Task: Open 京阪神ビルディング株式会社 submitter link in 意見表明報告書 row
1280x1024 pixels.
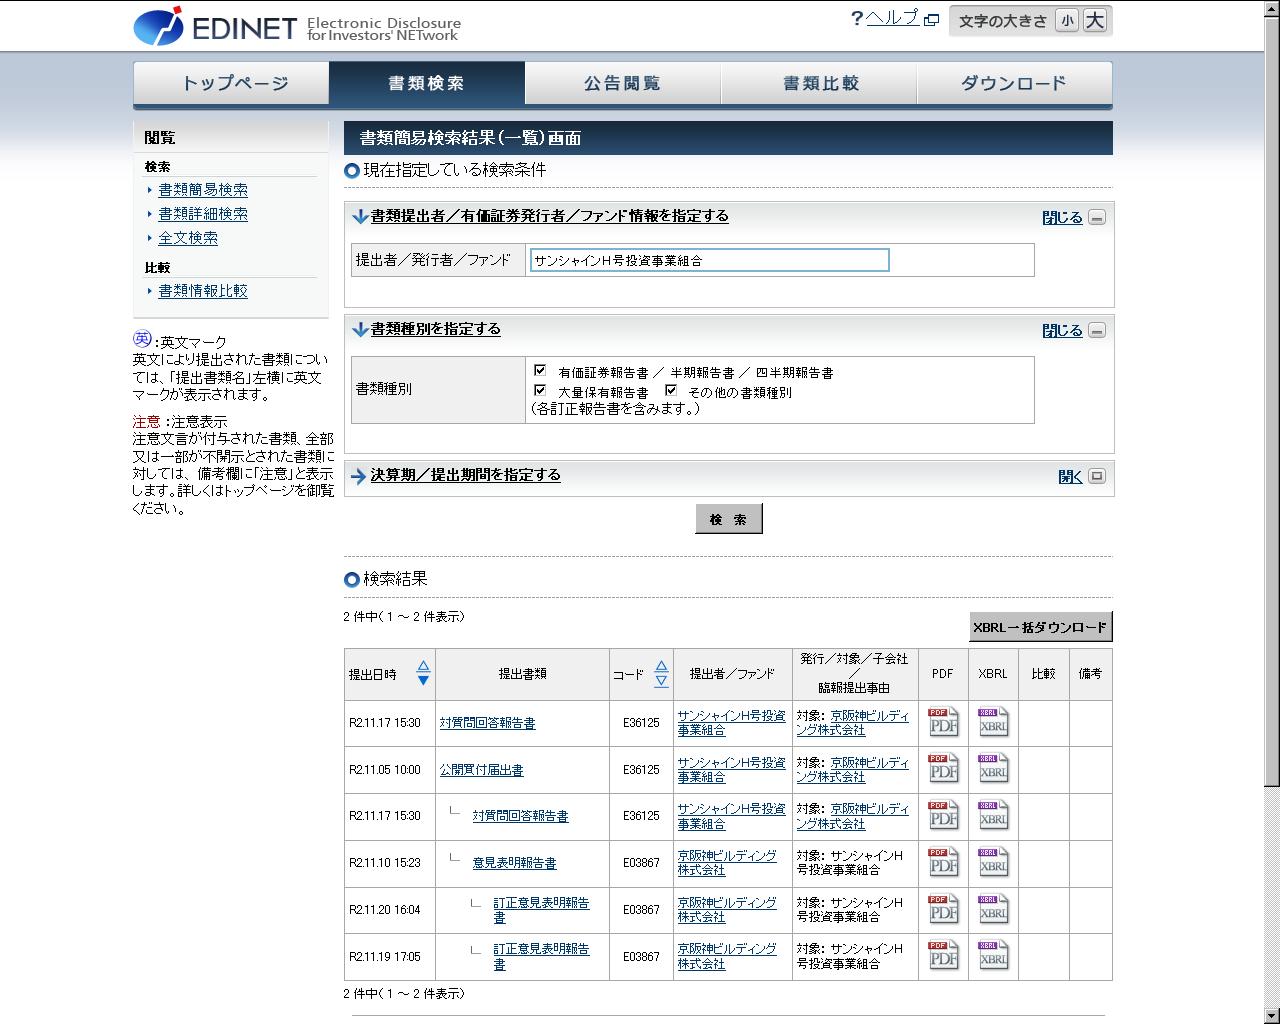Action: click(x=727, y=863)
